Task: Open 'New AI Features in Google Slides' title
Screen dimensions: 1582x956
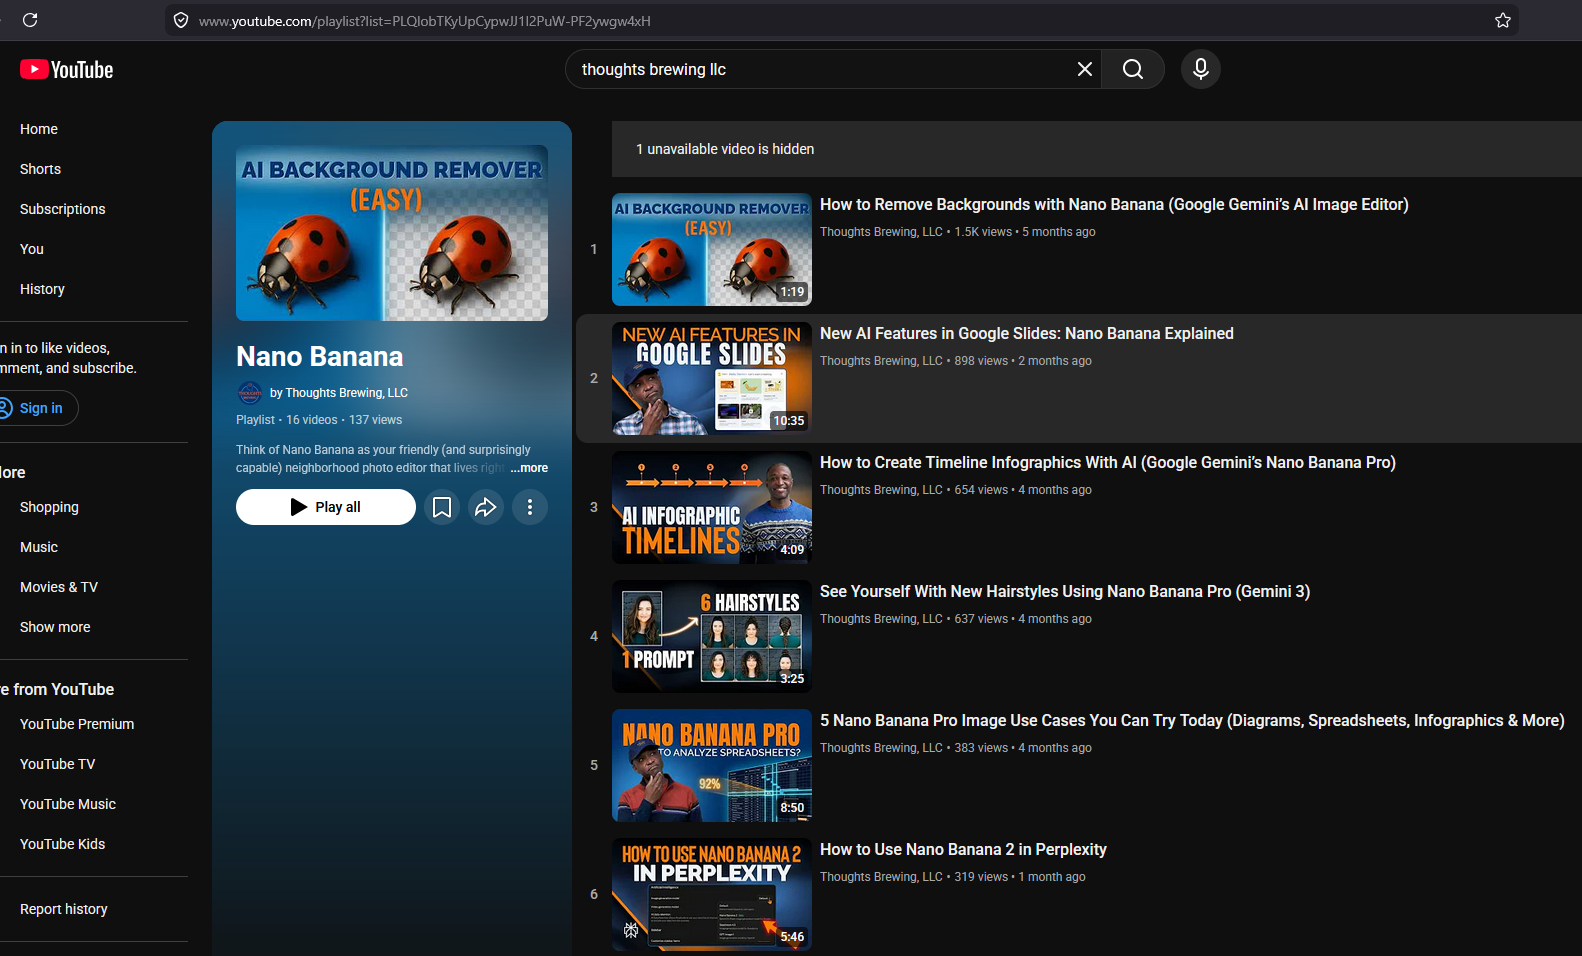Action: [x=1027, y=333]
